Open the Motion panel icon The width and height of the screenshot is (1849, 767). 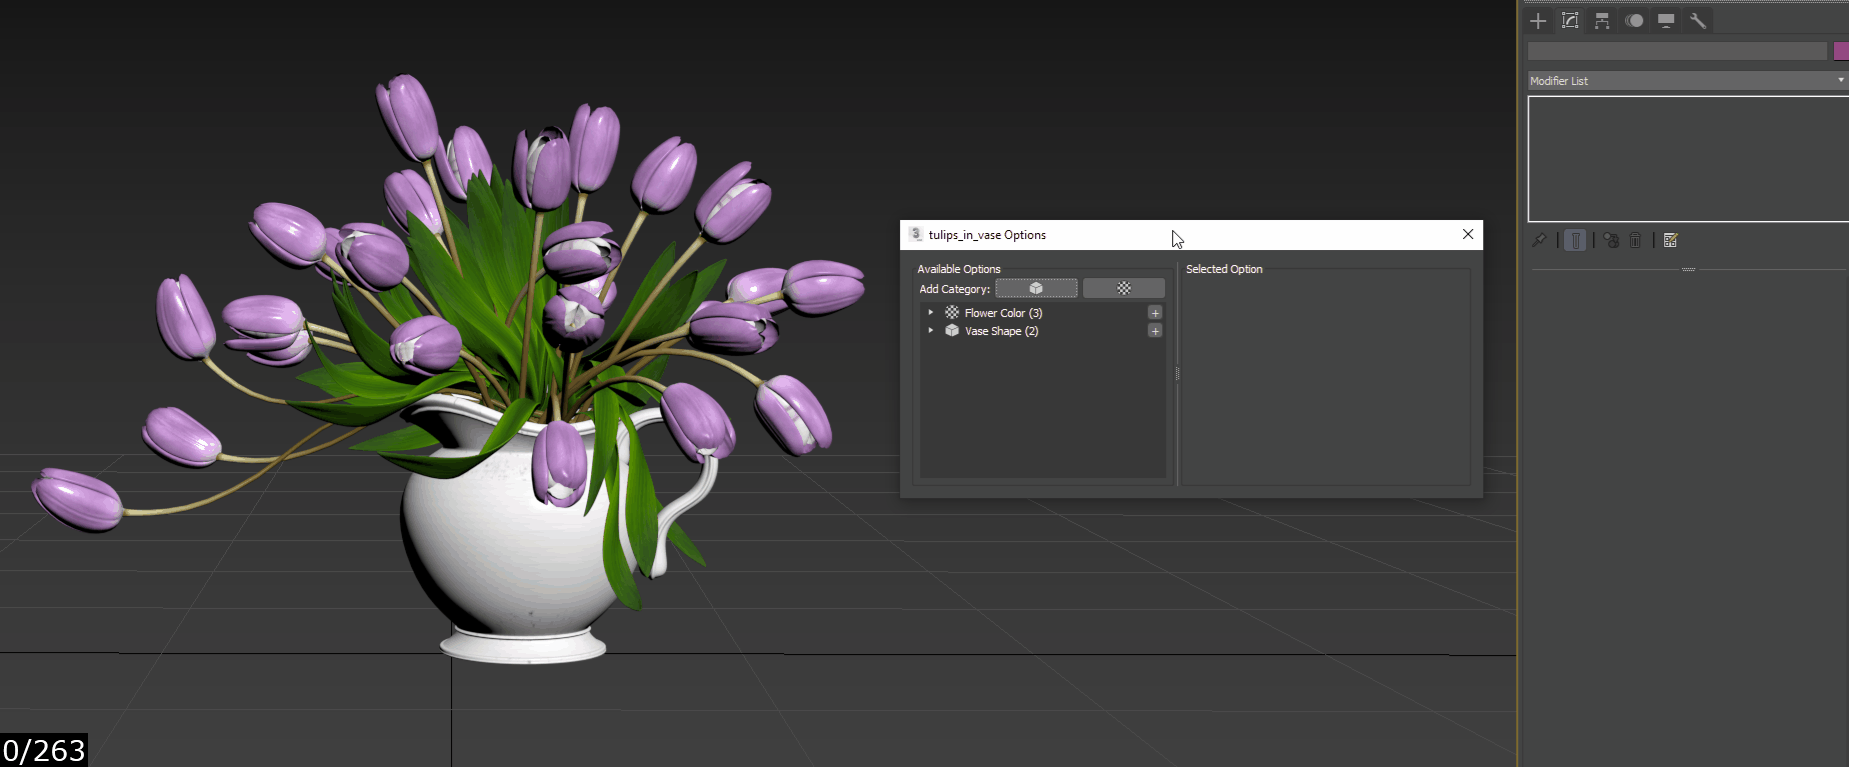point(1634,21)
